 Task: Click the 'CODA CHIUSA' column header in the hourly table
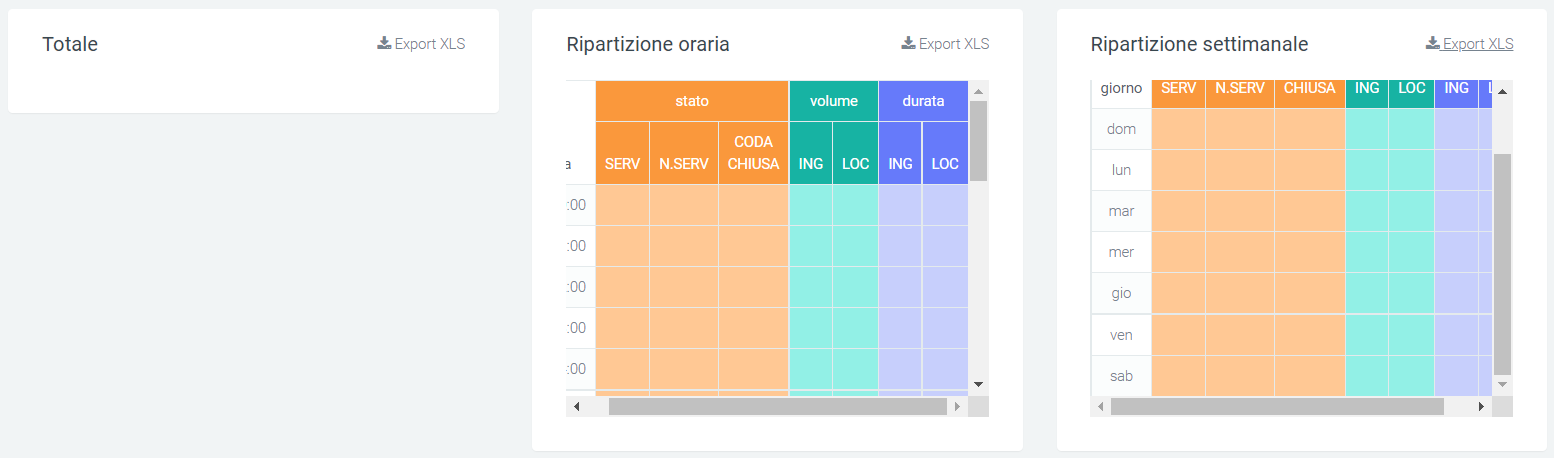tap(753, 153)
